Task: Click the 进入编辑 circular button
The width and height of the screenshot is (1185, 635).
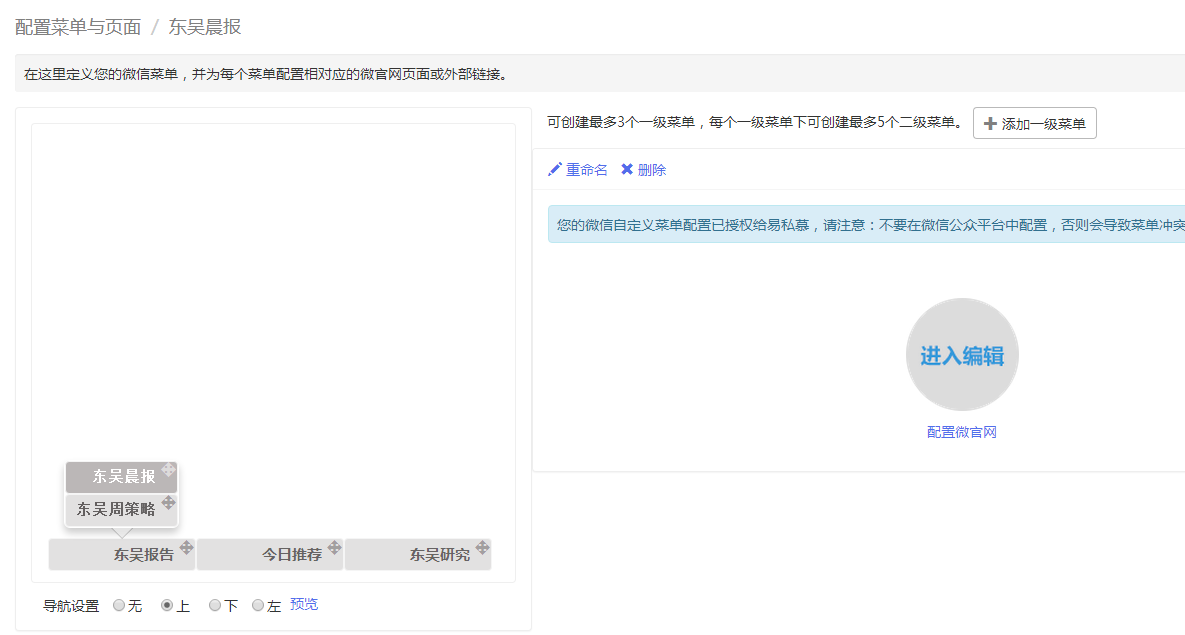Action: 962,355
